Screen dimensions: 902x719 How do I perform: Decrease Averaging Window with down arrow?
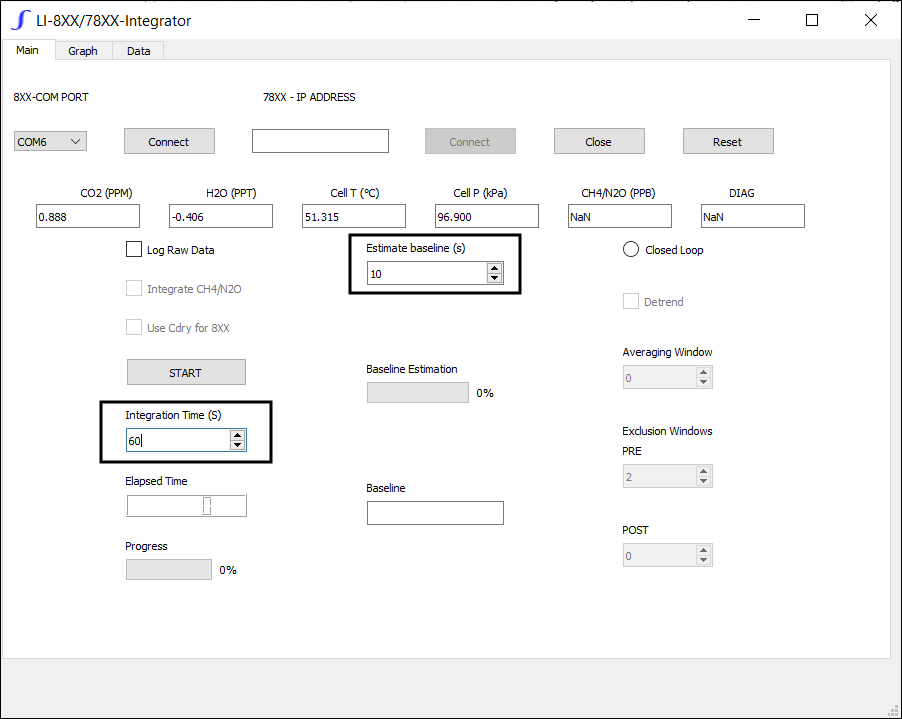[x=703, y=383]
